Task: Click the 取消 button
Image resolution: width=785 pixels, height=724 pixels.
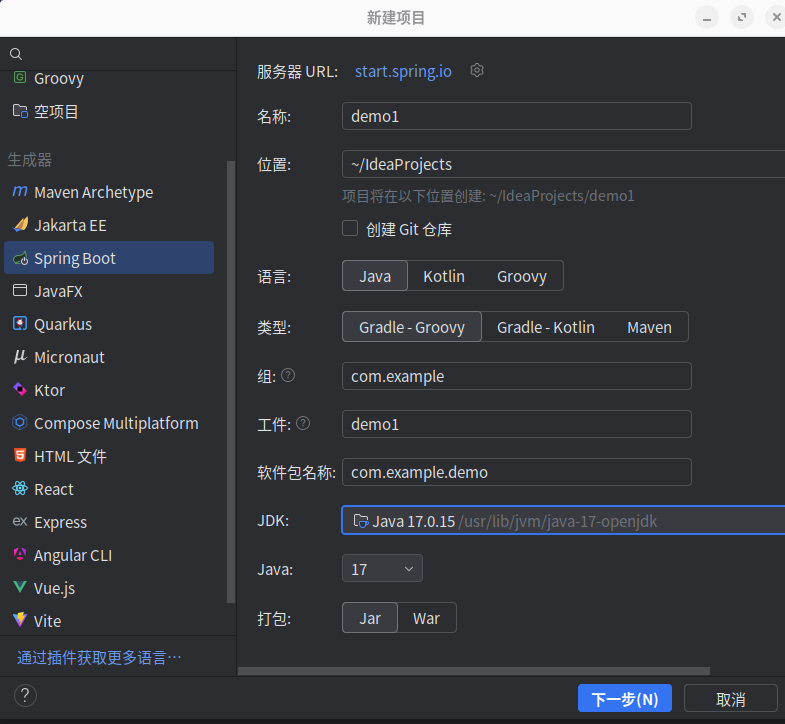Action: 731,698
